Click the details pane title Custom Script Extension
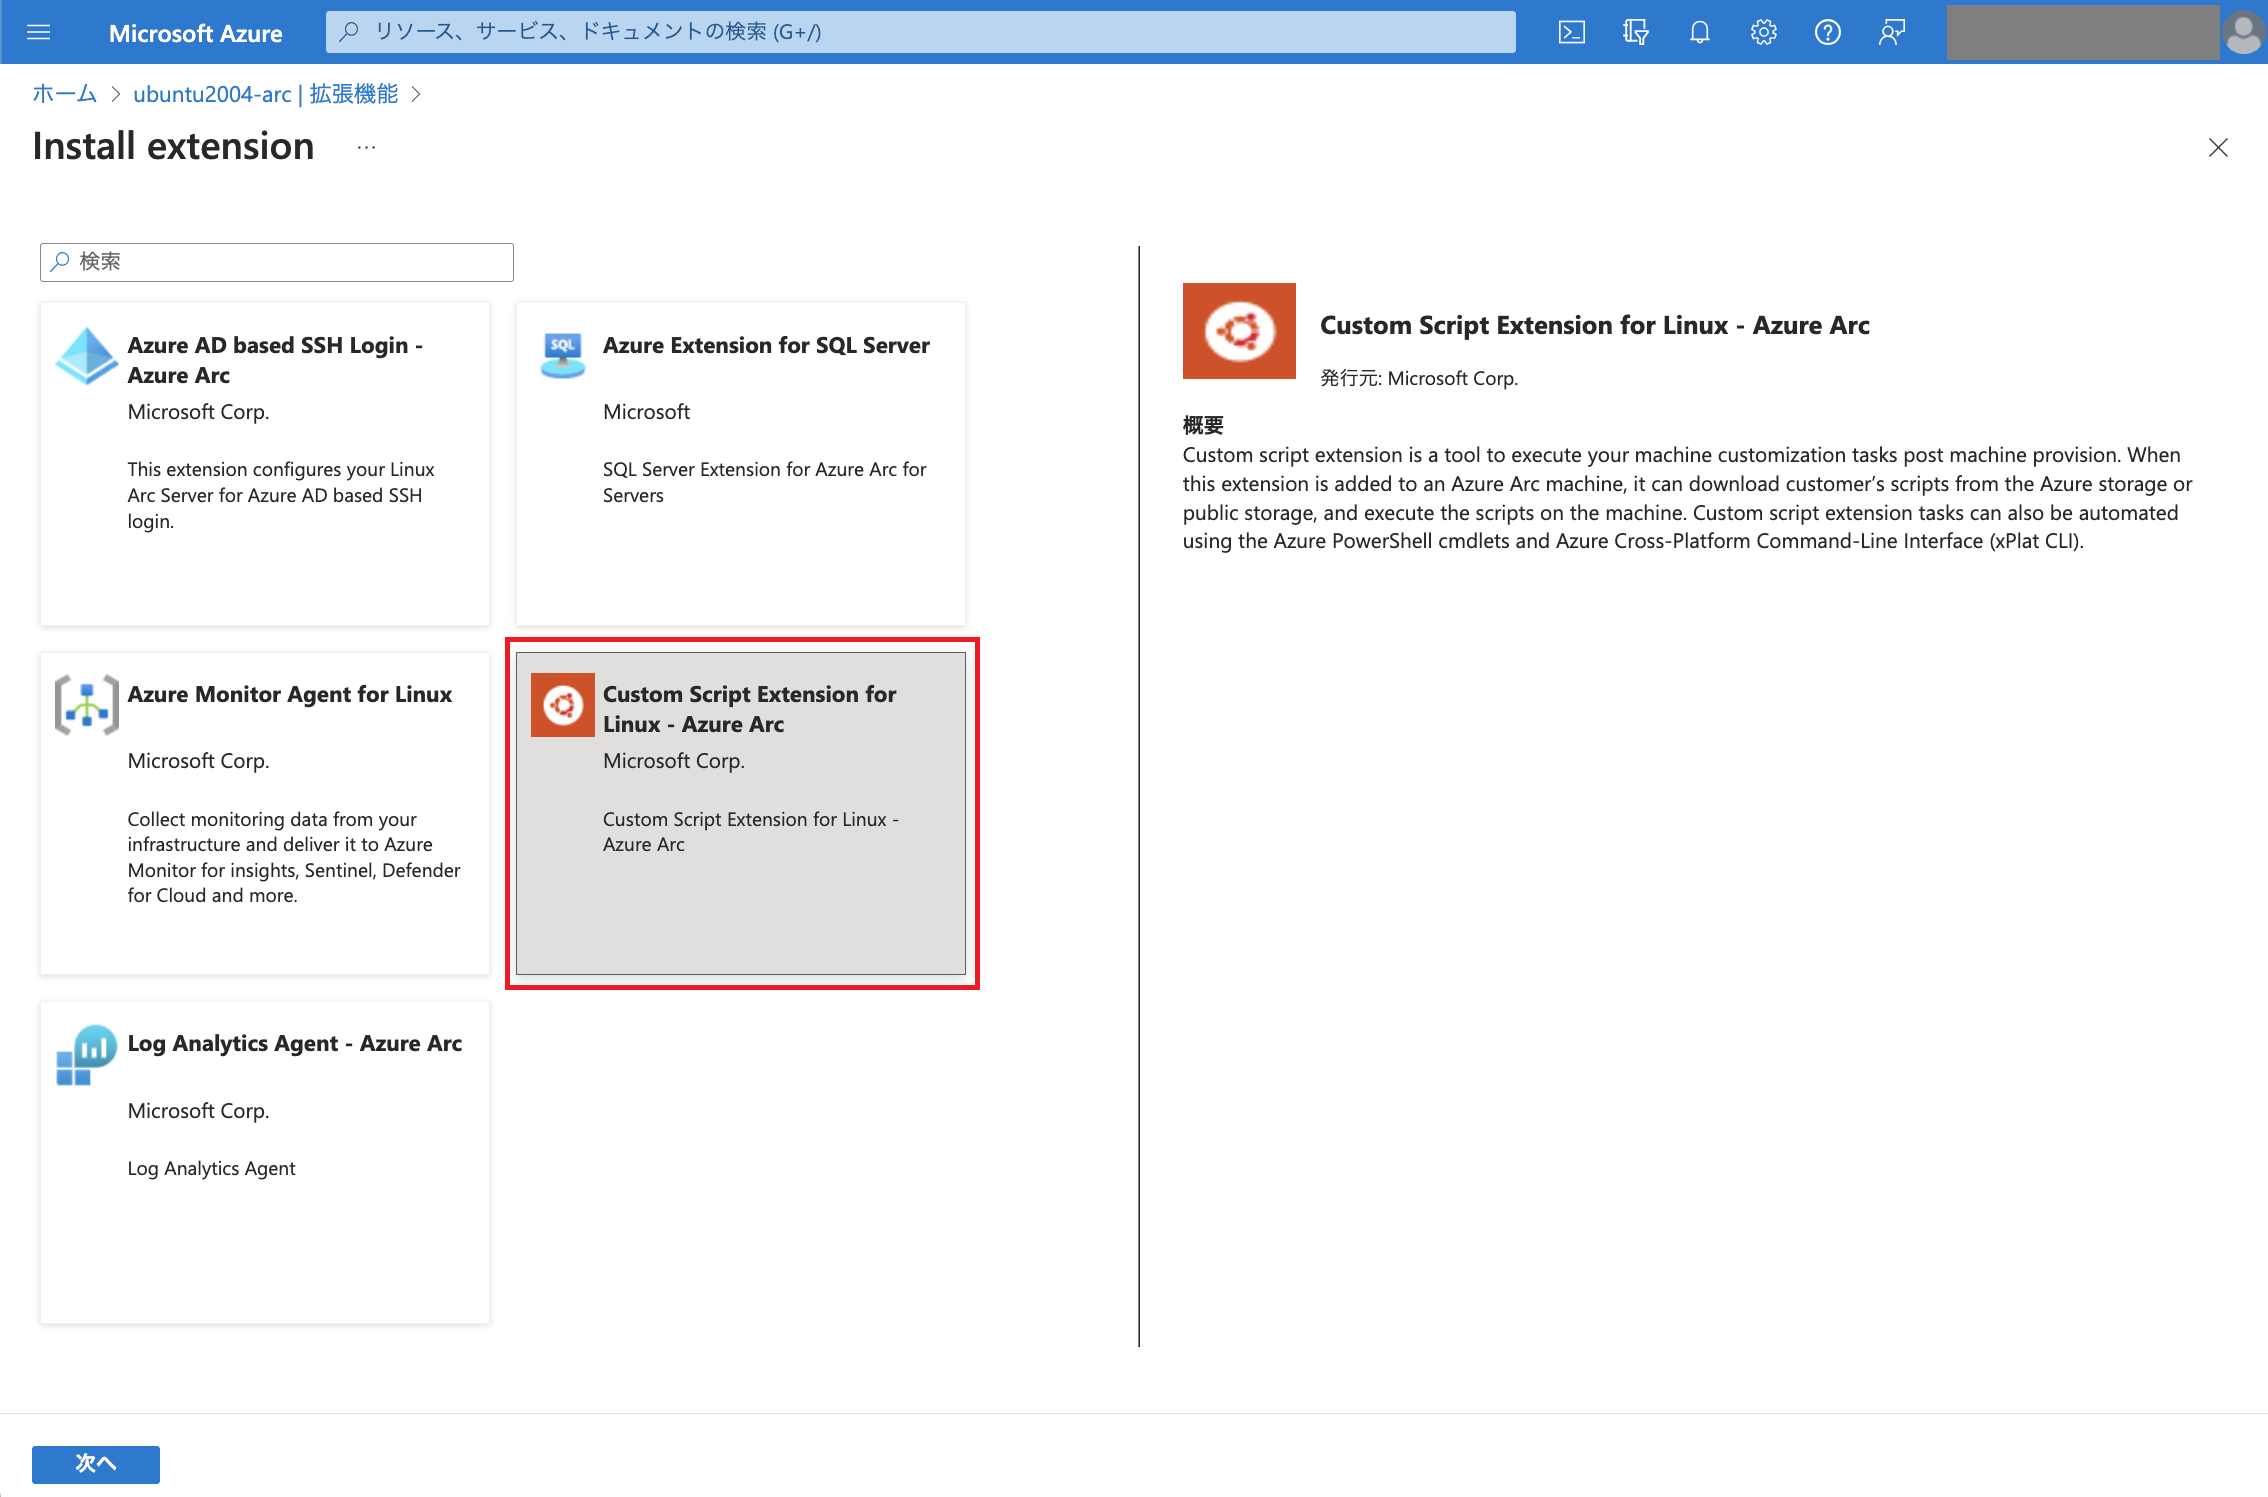 pos(1595,325)
